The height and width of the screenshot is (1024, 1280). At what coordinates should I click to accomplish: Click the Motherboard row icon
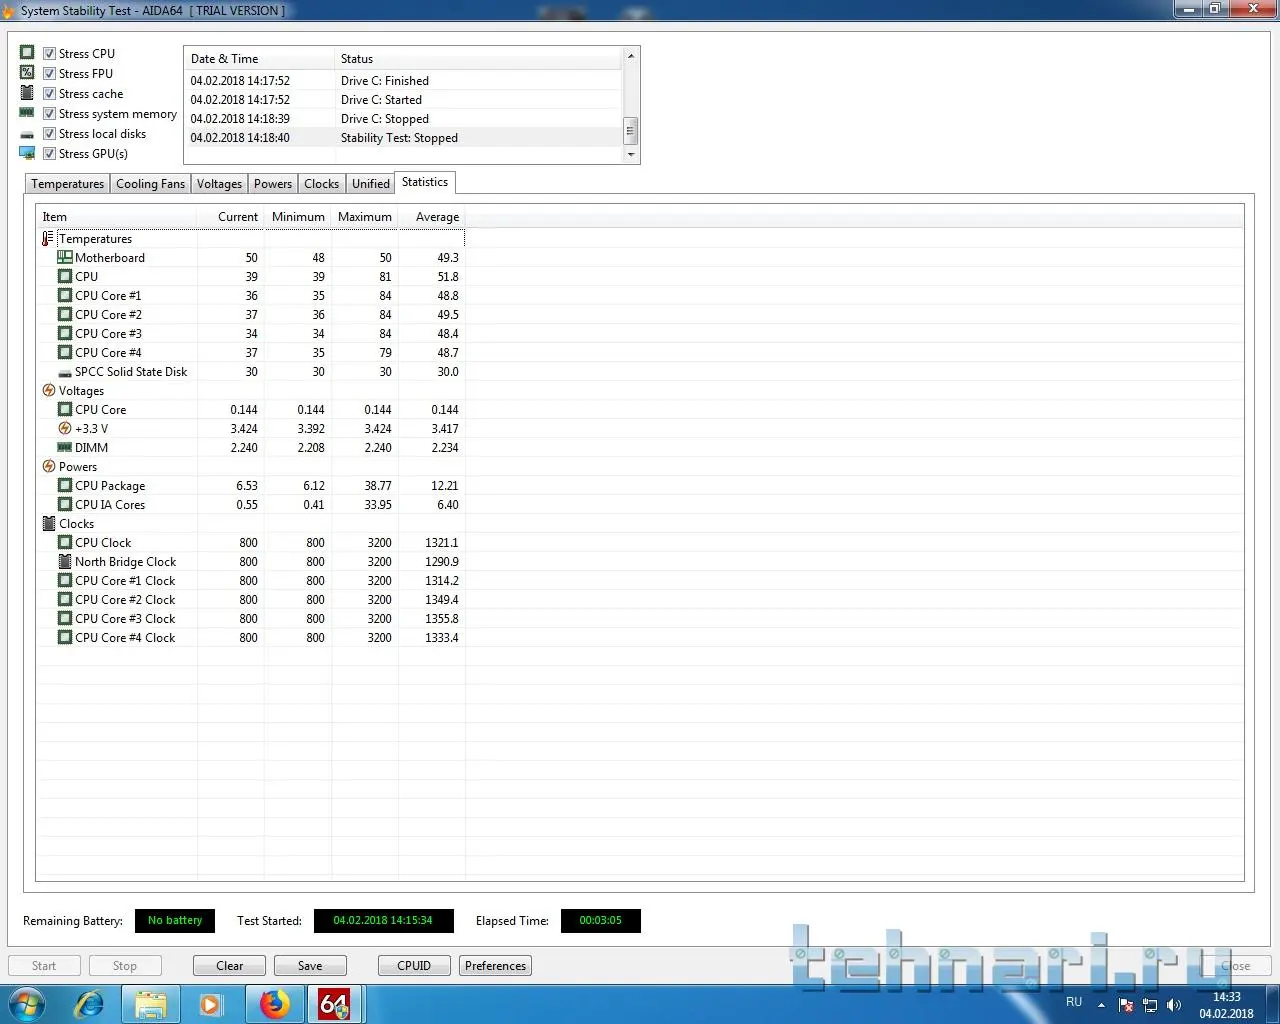tap(65, 258)
